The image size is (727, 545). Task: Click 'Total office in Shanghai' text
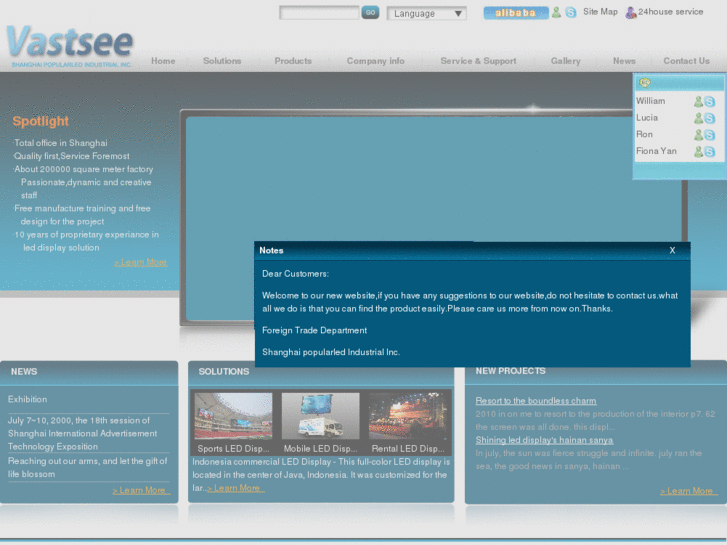(61, 143)
